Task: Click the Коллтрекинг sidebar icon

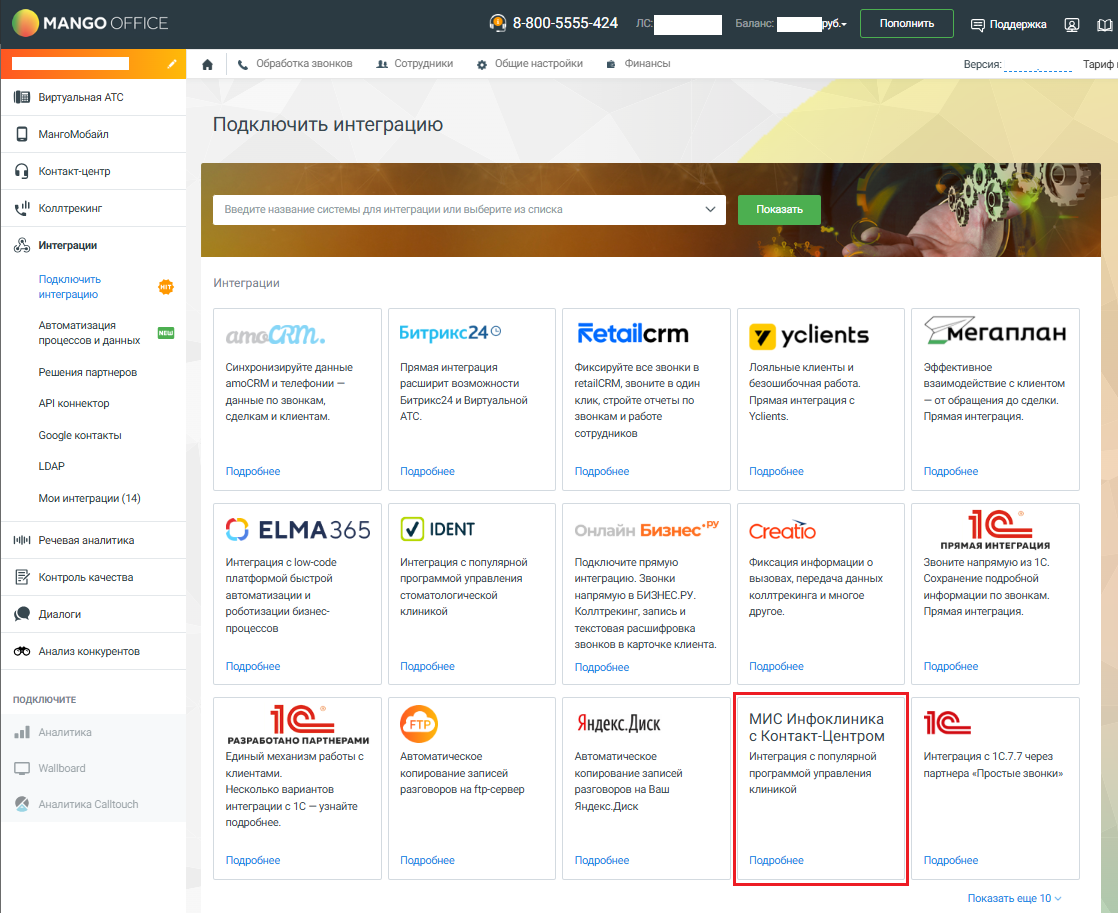Action: click(22, 208)
